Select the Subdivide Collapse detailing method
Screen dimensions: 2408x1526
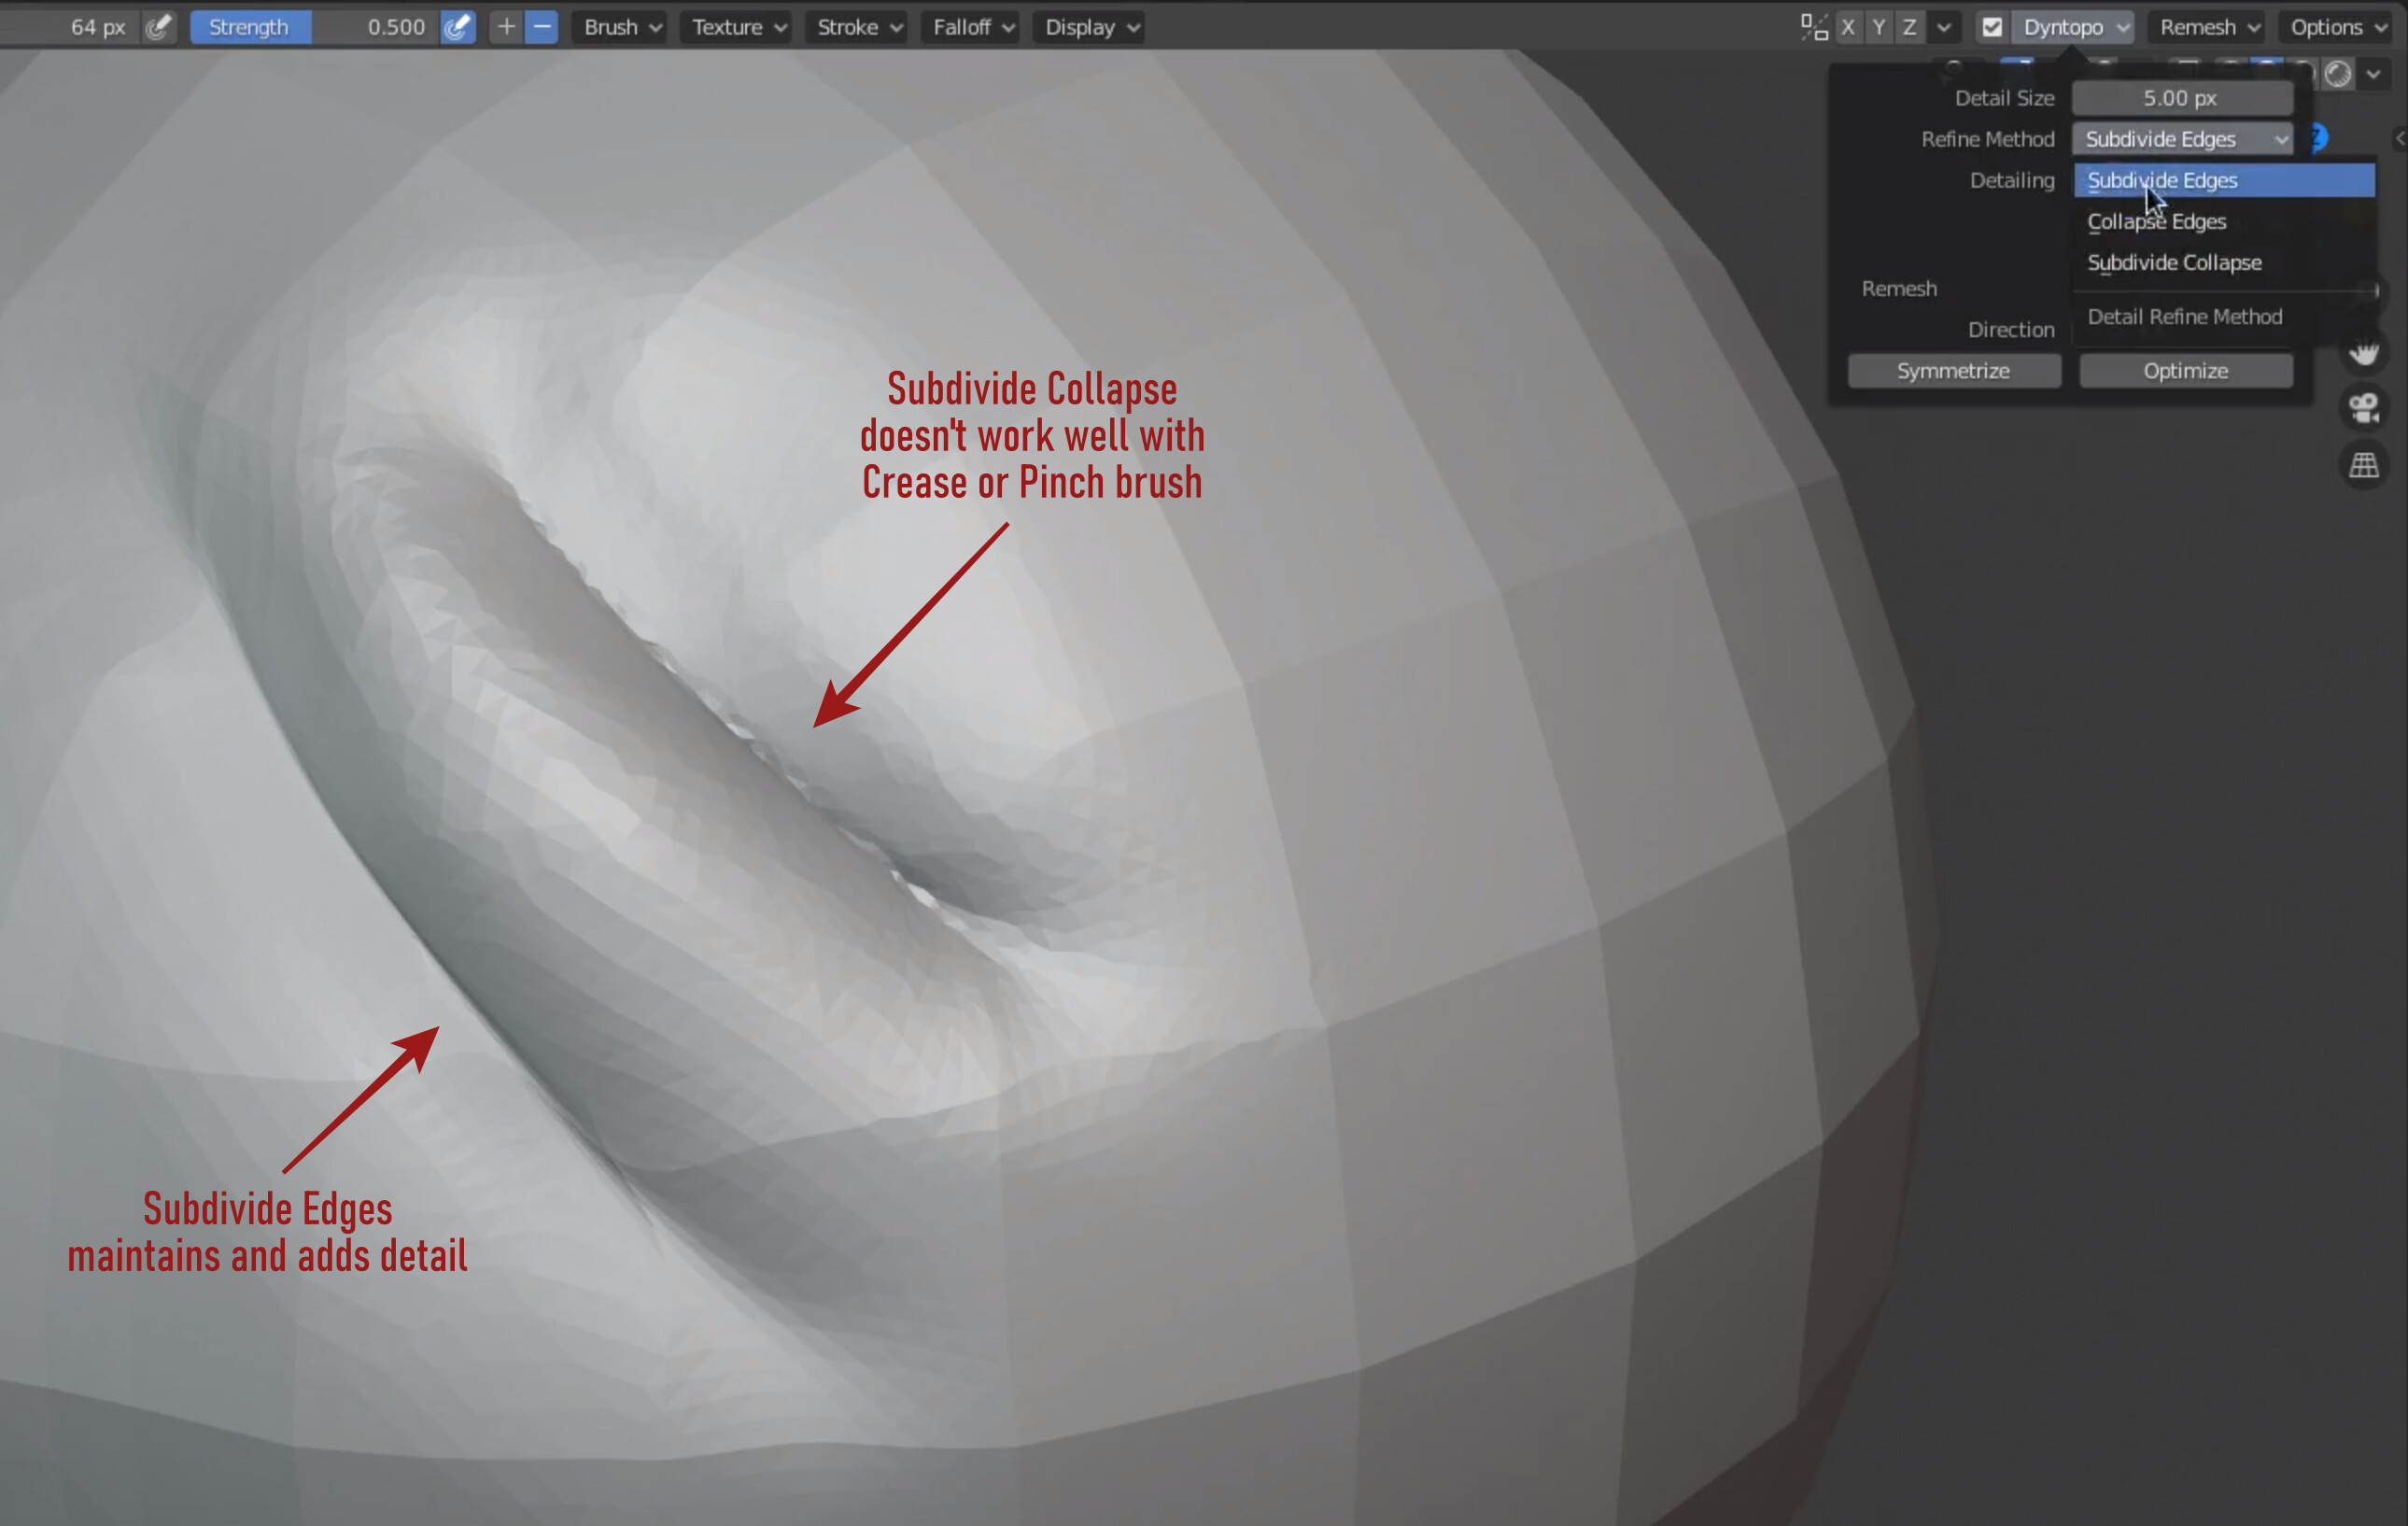coord(2175,260)
